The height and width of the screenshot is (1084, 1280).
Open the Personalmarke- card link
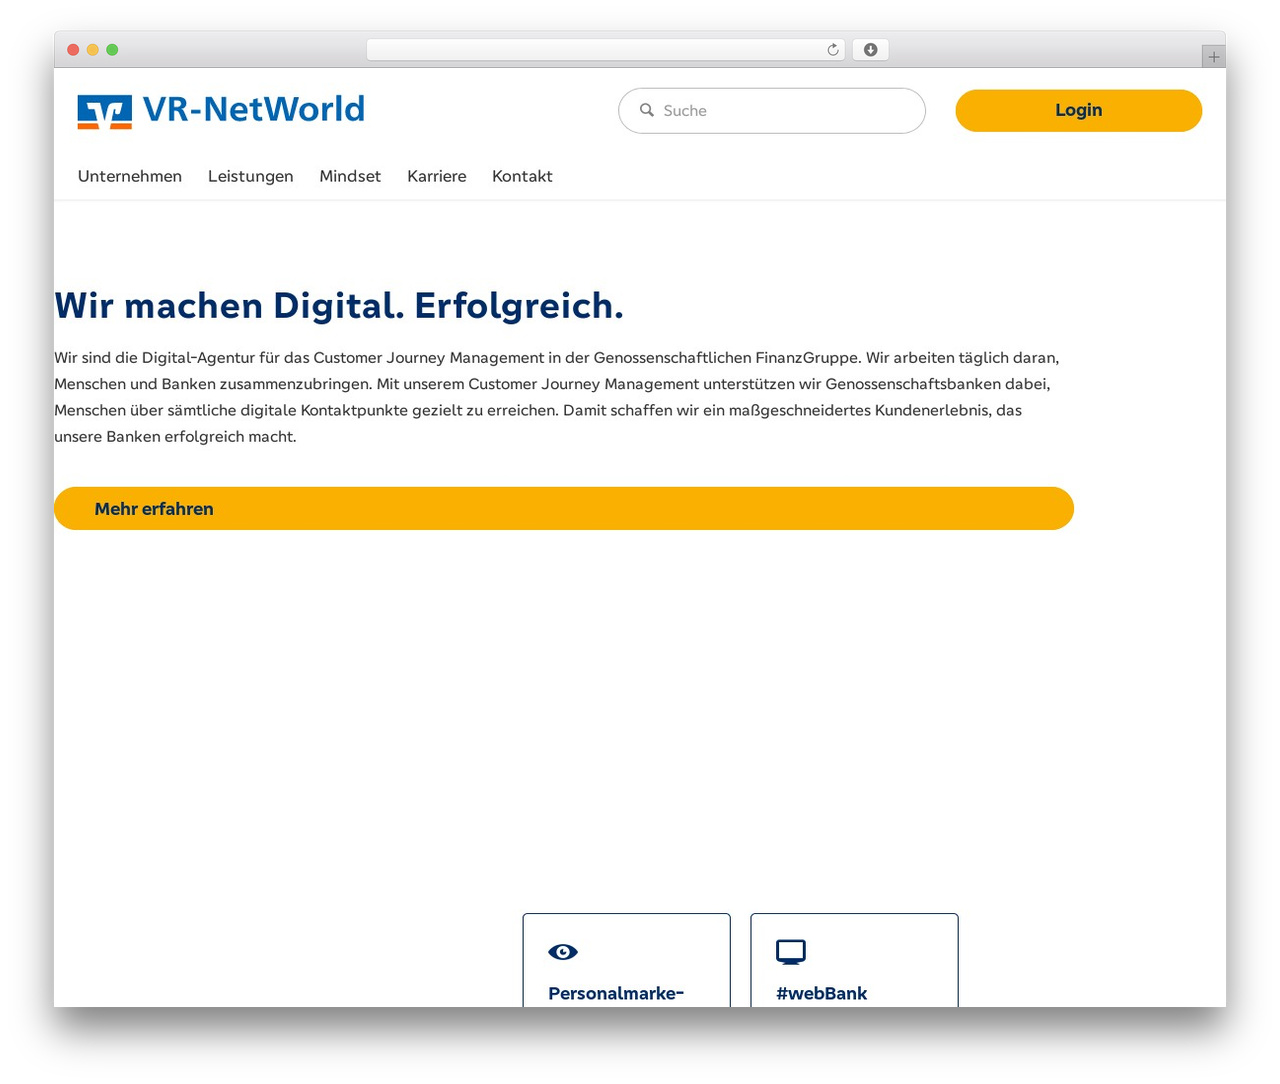tap(626, 961)
